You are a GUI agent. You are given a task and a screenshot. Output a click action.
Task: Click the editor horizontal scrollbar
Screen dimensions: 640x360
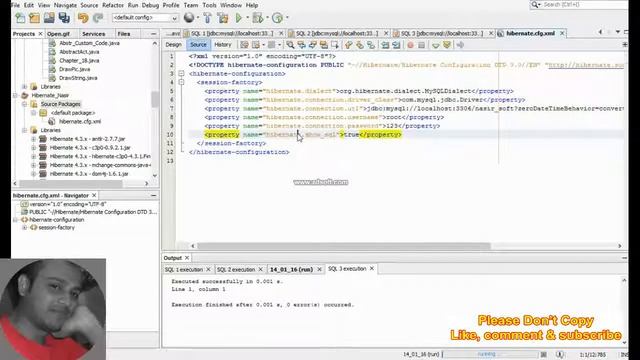point(344,246)
